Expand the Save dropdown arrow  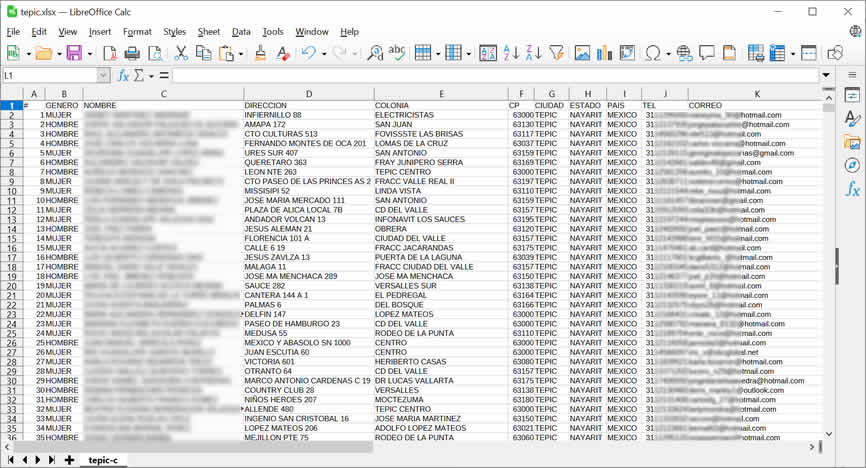[x=90, y=54]
